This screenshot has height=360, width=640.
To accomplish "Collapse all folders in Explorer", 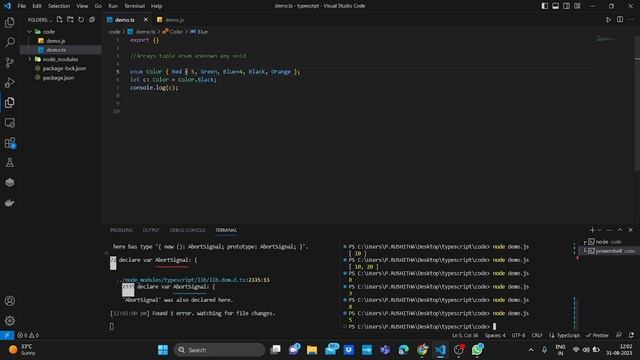I will coord(92,20).
